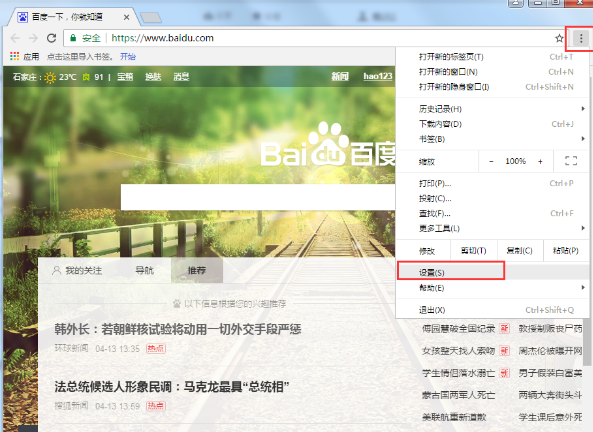This screenshot has height=432, width=593.
Task: Close the Baidu tab
Action: click(126, 17)
